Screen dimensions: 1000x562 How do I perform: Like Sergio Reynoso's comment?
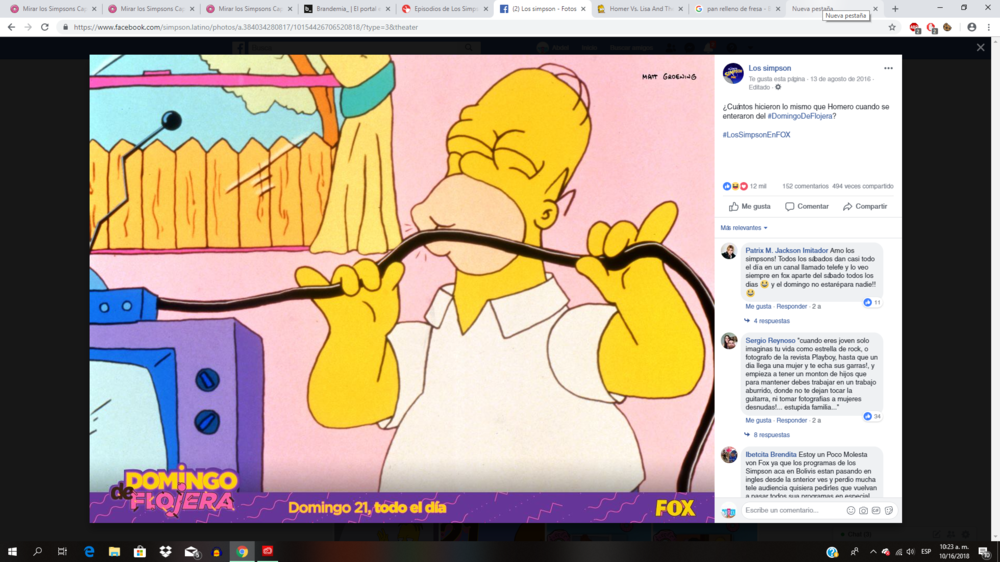(x=758, y=420)
